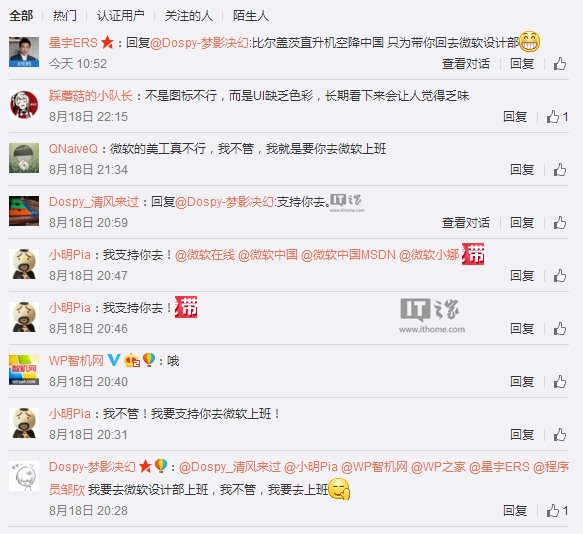The image size is (583, 534).
Task: Open 踩蘑菇的小队长's profile via username
Action: [x=91, y=96]
